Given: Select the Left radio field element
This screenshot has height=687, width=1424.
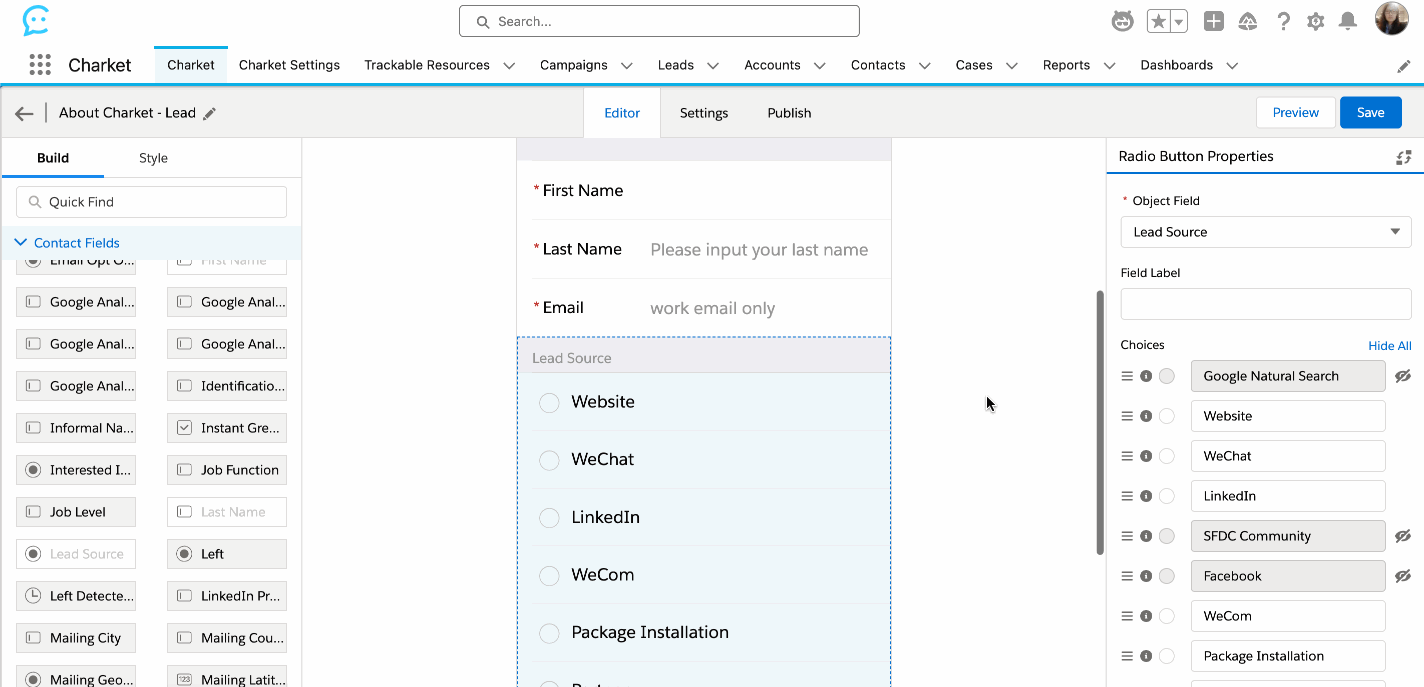Looking at the screenshot, I should point(227,554).
